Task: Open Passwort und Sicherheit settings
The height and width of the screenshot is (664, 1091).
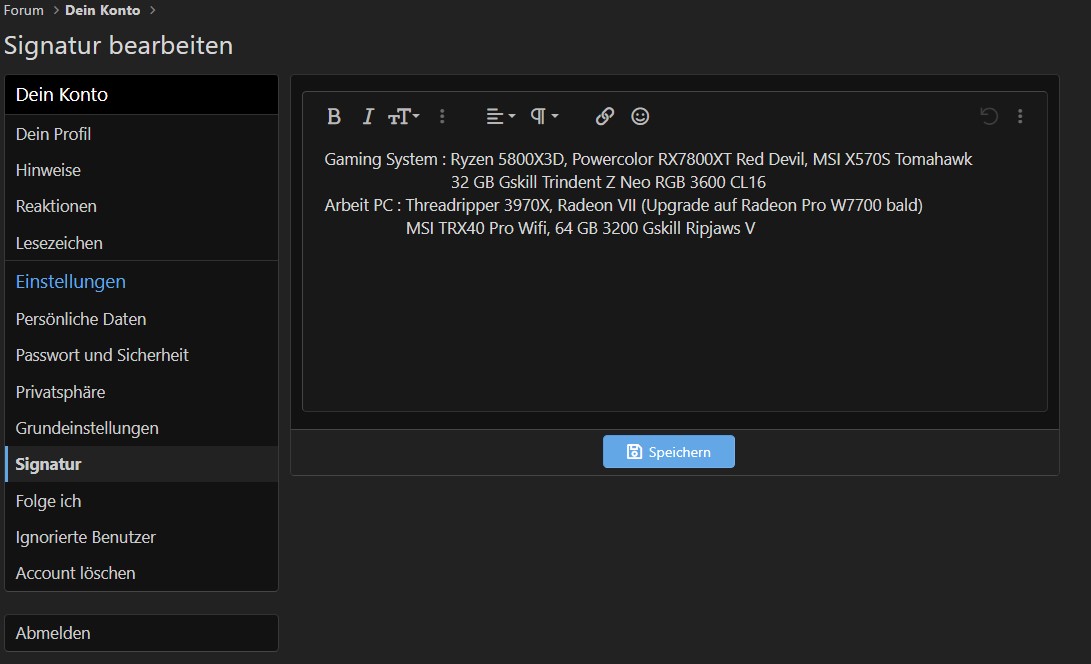Action: click(141, 355)
